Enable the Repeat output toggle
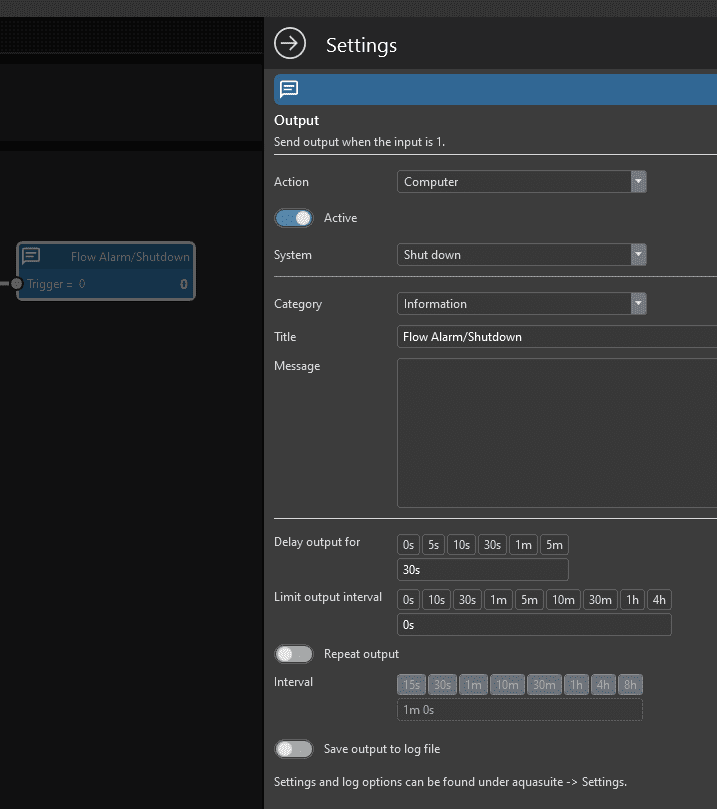Viewport: 717px width, 809px height. pyautogui.click(x=294, y=654)
